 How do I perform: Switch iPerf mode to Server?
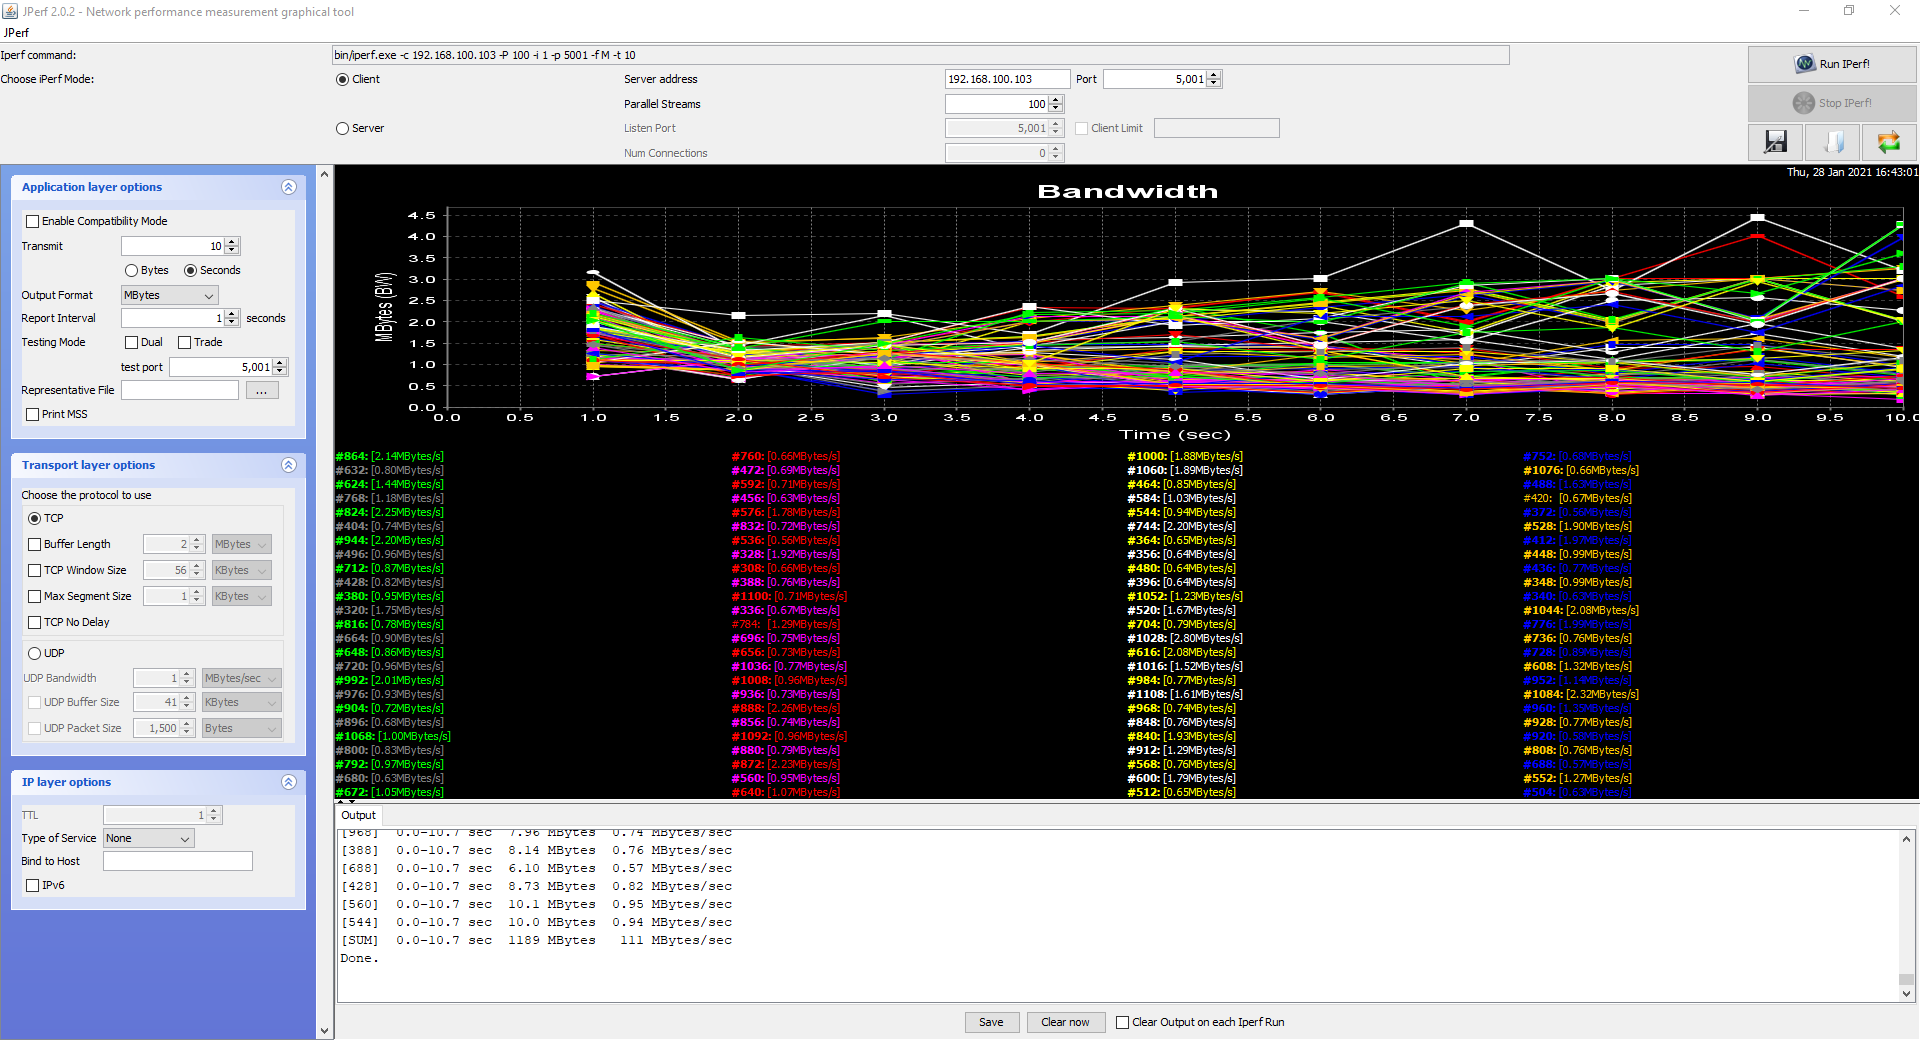[343, 128]
